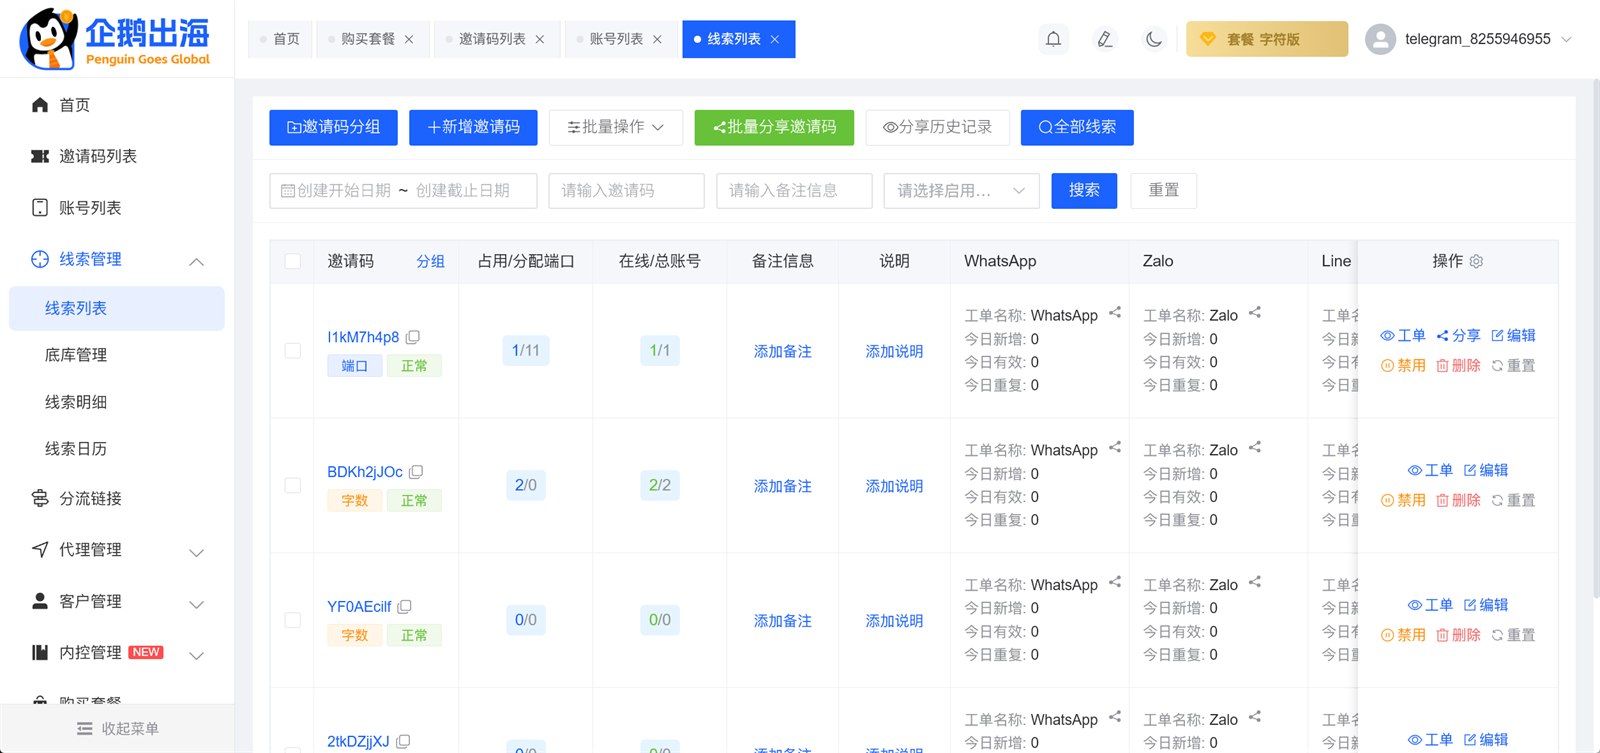This screenshot has width=1600, height=753.
Task: Copy invite code YF0AEcilf
Action: [404, 606]
